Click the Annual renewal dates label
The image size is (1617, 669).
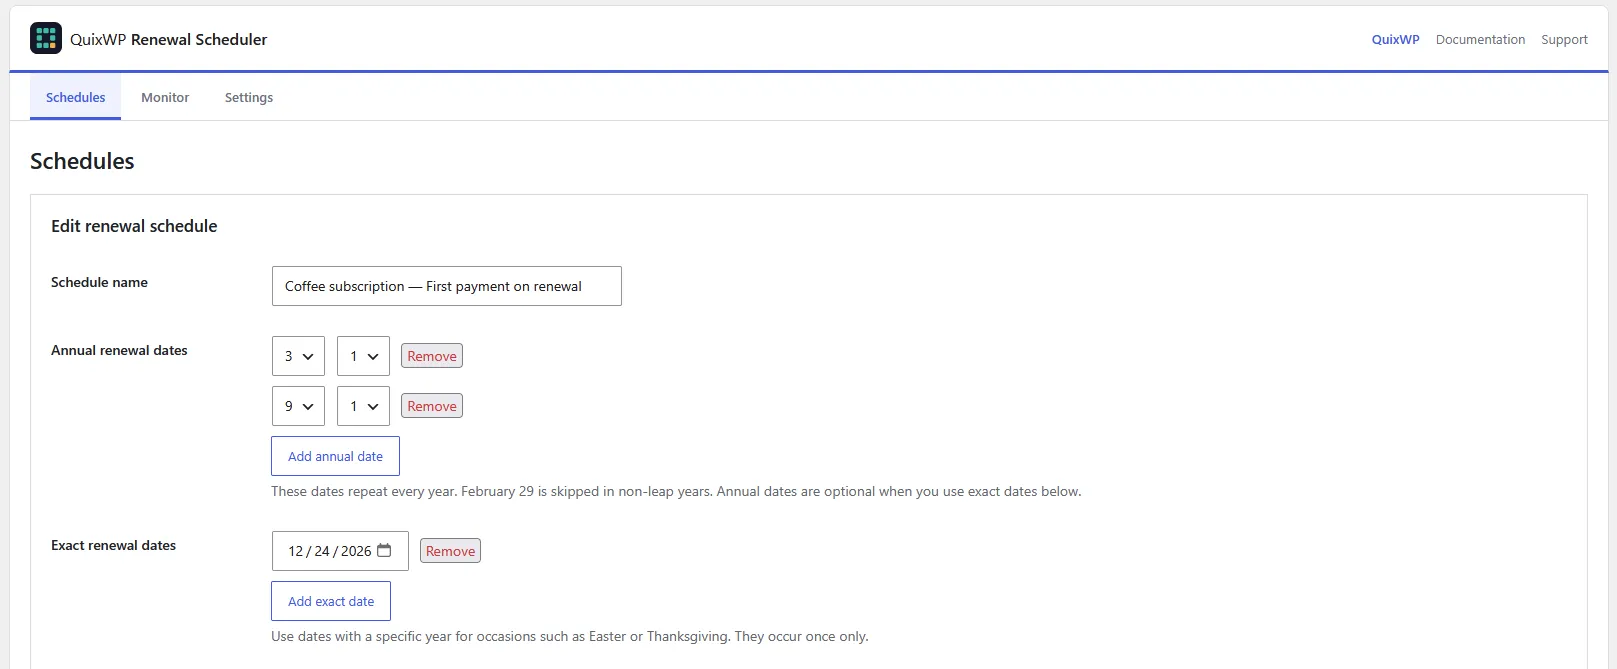pos(119,350)
